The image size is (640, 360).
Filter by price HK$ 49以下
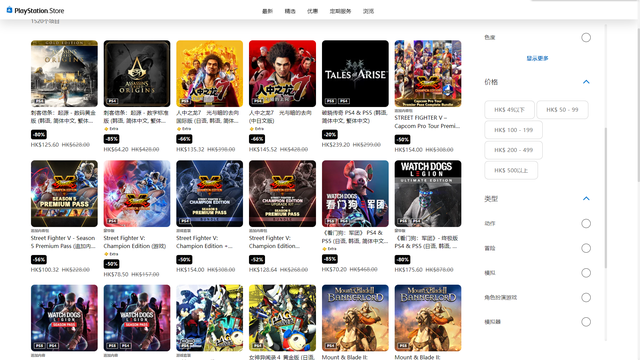pyautogui.click(x=509, y=110)
